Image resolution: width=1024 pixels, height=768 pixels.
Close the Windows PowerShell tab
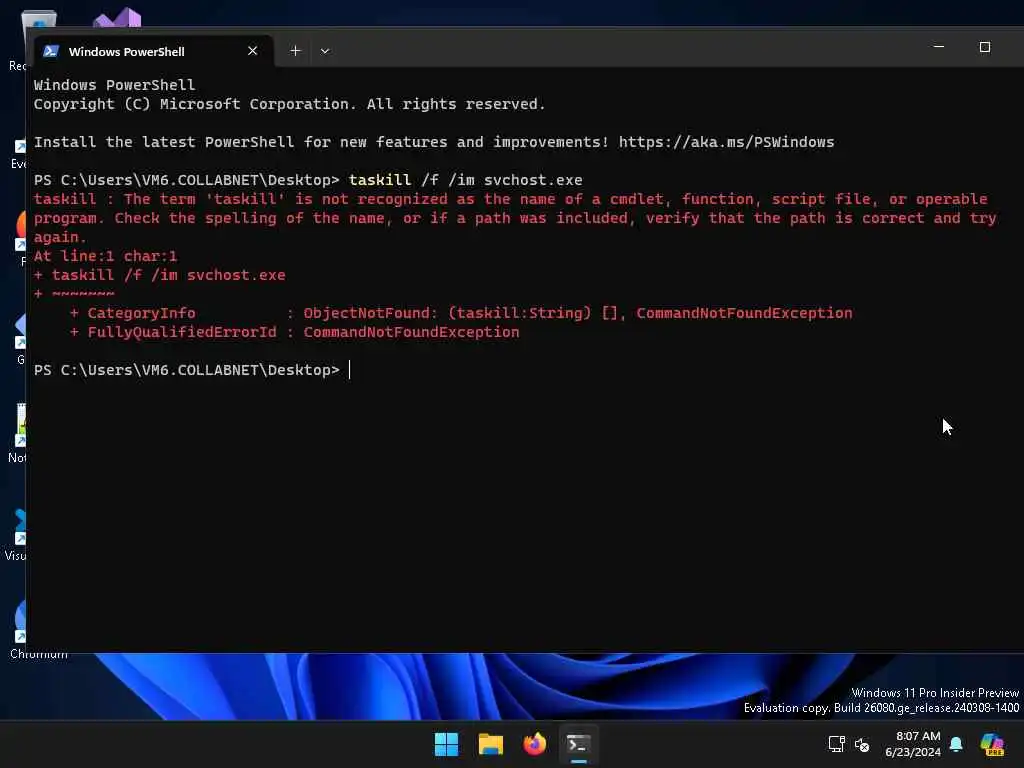point(253,51)
